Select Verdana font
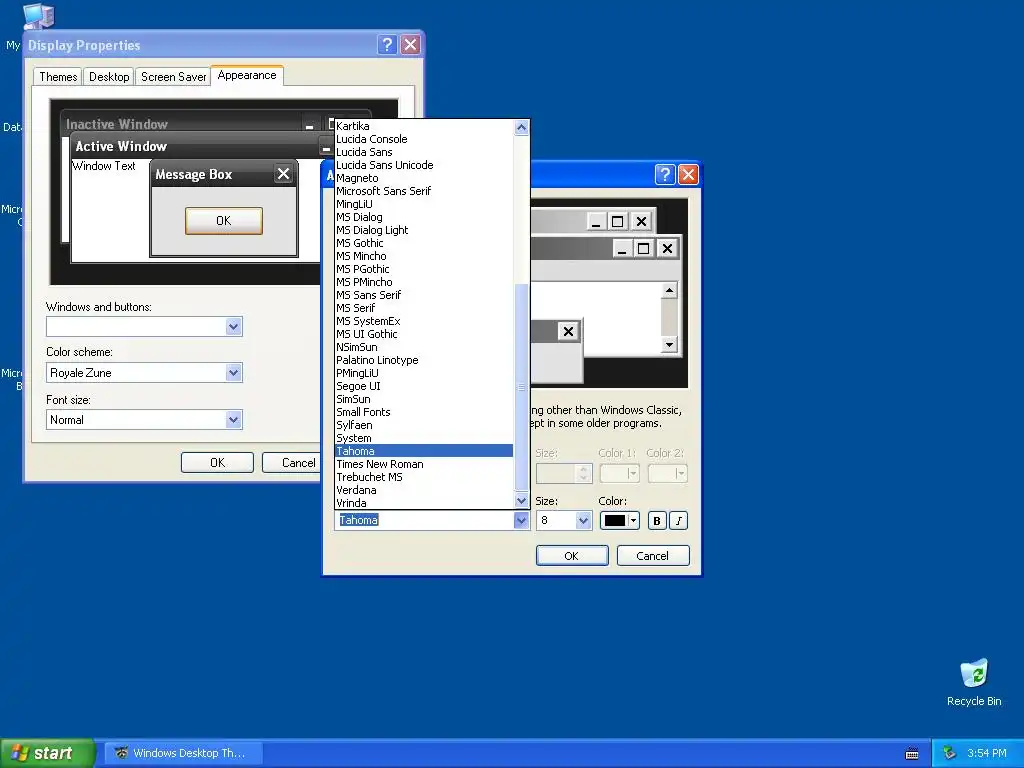The width and height of the screenshot is (1024, 768). (x=424, y=490)
